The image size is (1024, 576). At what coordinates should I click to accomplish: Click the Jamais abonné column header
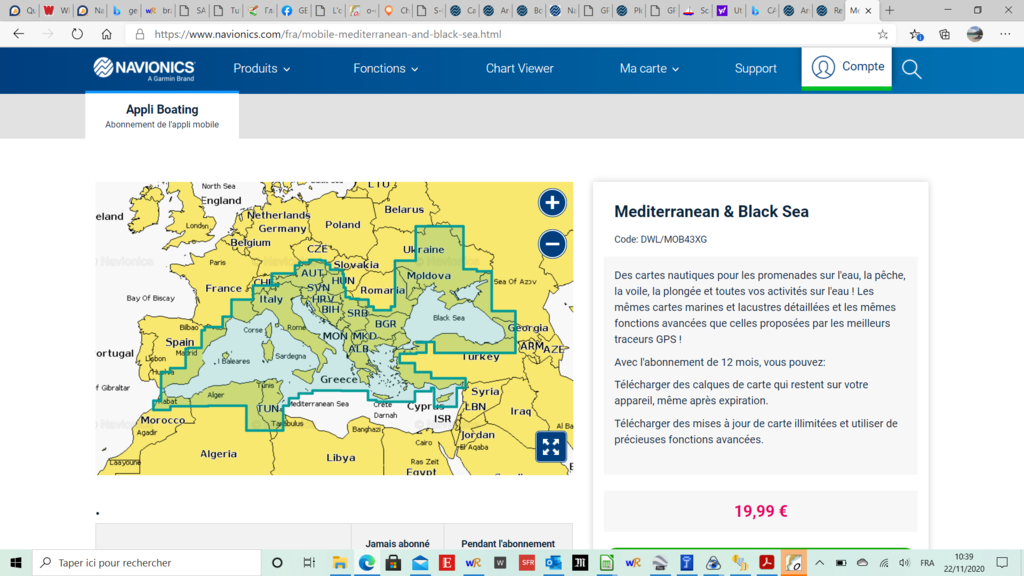tap(397, 543)
